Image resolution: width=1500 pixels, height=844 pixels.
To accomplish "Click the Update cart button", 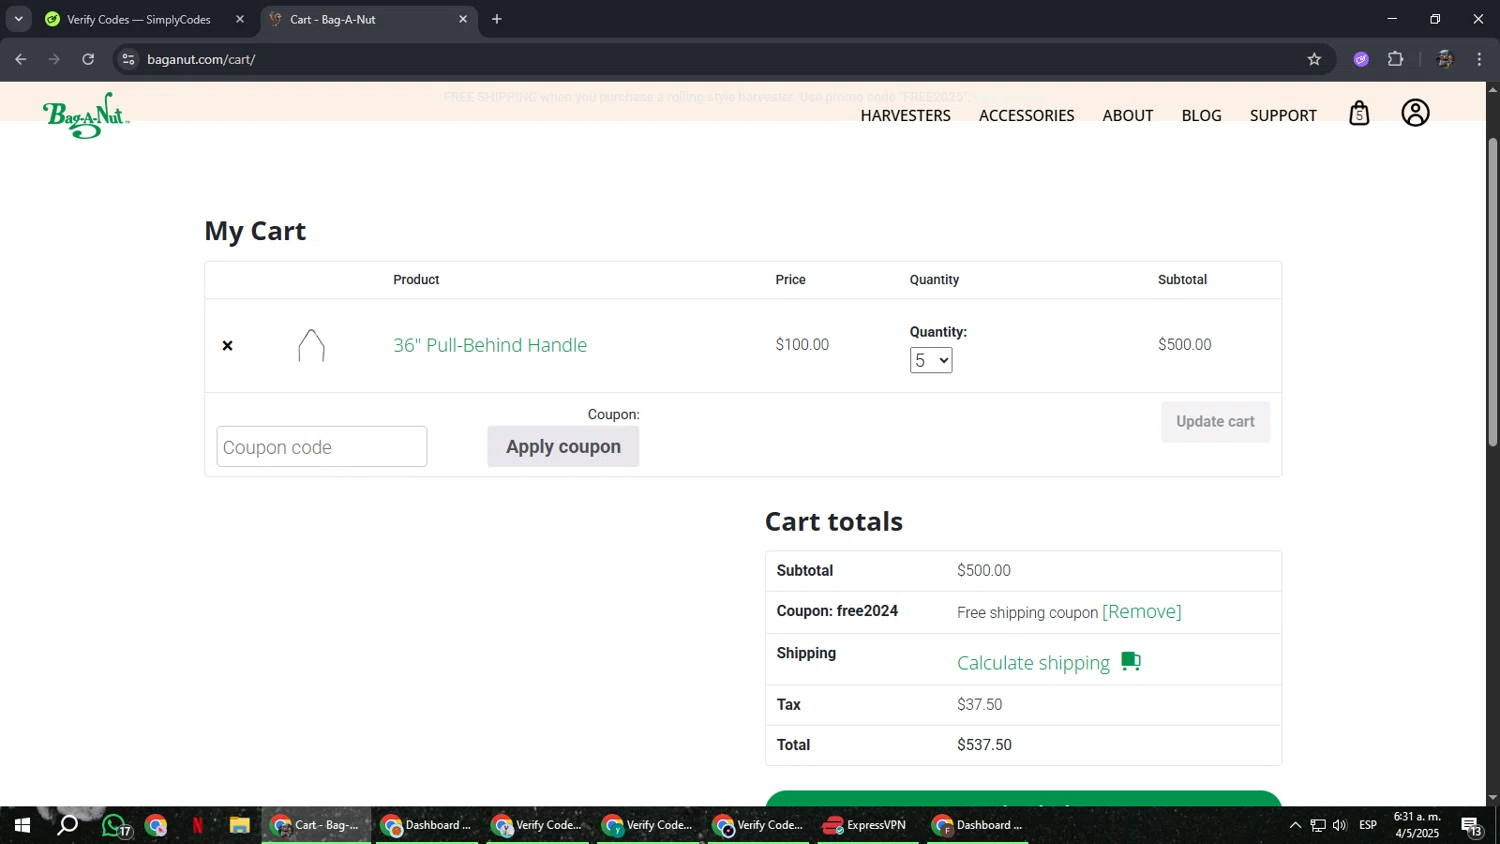I will 1215,422.
